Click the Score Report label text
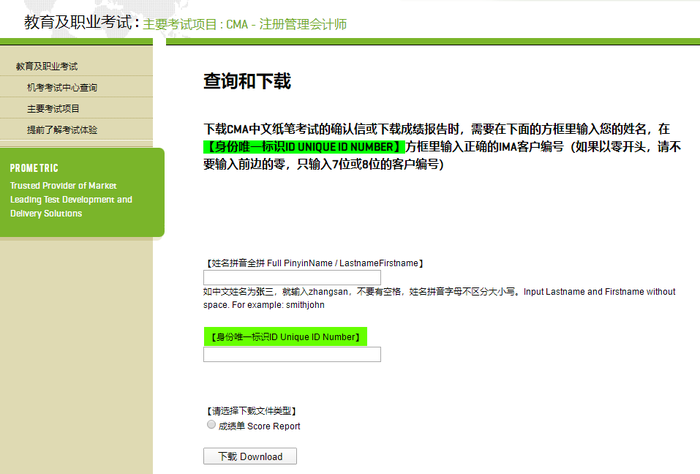This screenshot has width=700, height=474. pyautogui.click(x=259, y=426)
